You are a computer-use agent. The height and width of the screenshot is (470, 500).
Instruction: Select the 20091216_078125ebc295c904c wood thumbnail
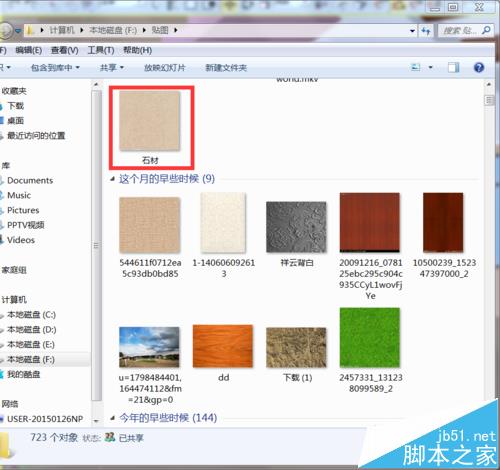(x=370, y=222)
